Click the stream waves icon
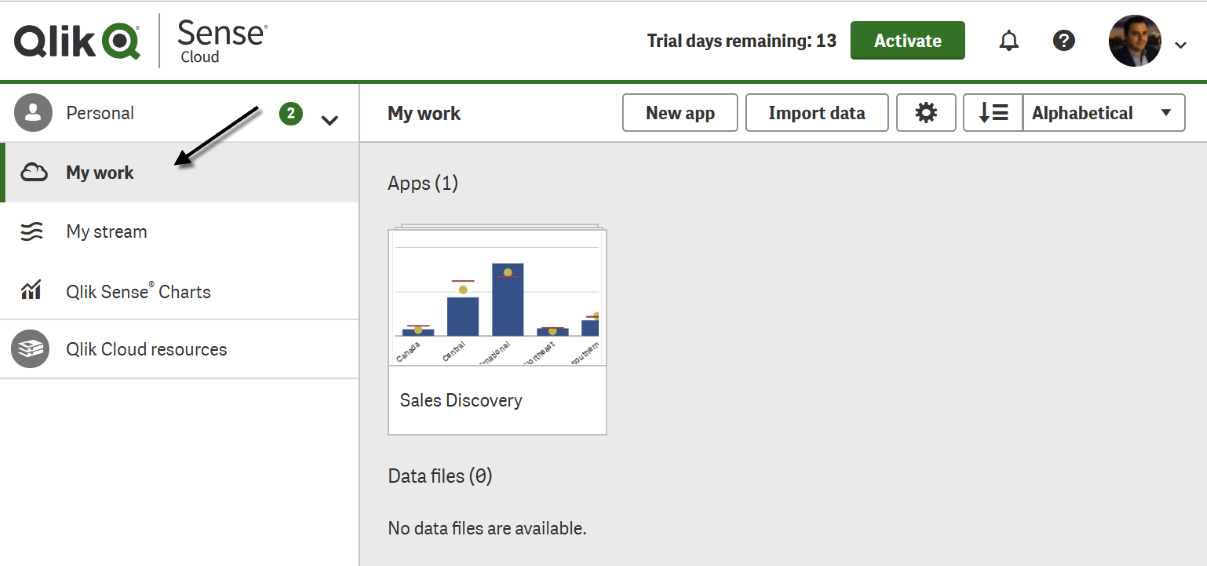The height and width of the screenshot is (566, 1207). pos(32,232)
